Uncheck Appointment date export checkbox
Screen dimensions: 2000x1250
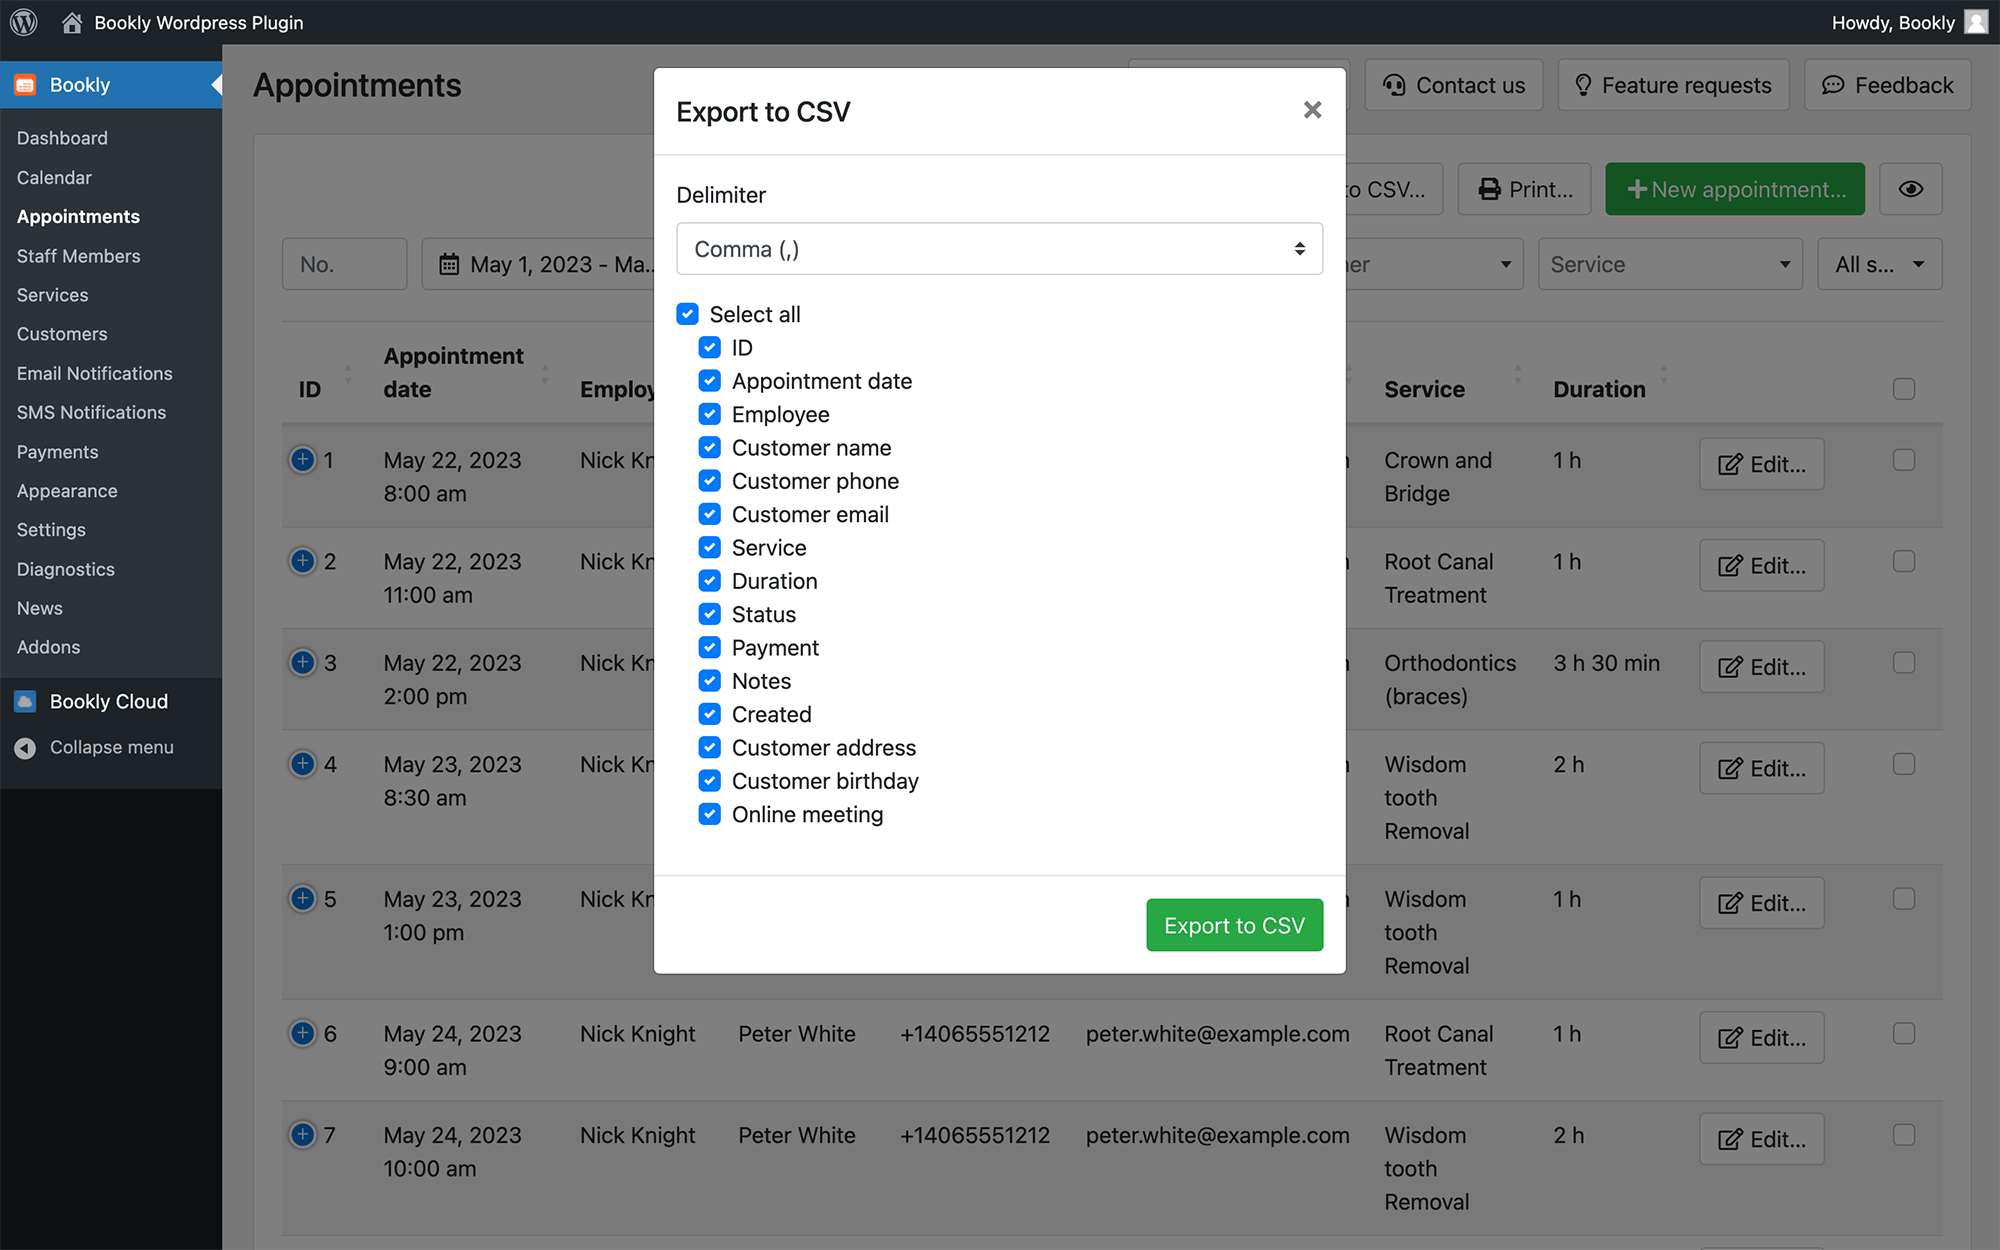coord(709,381)
